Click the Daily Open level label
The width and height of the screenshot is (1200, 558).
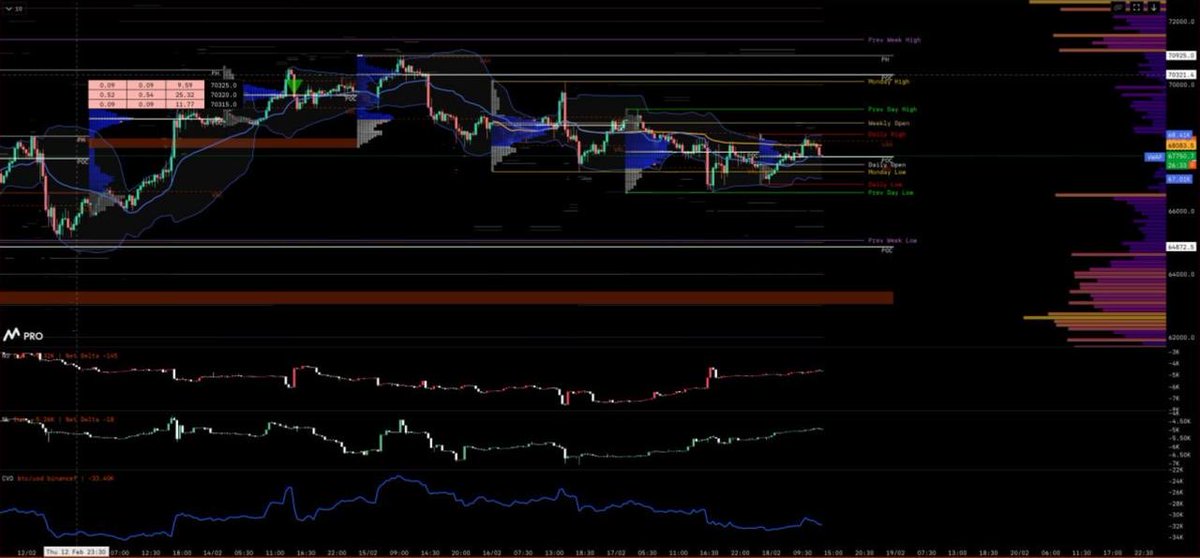[x=887, y=164]
